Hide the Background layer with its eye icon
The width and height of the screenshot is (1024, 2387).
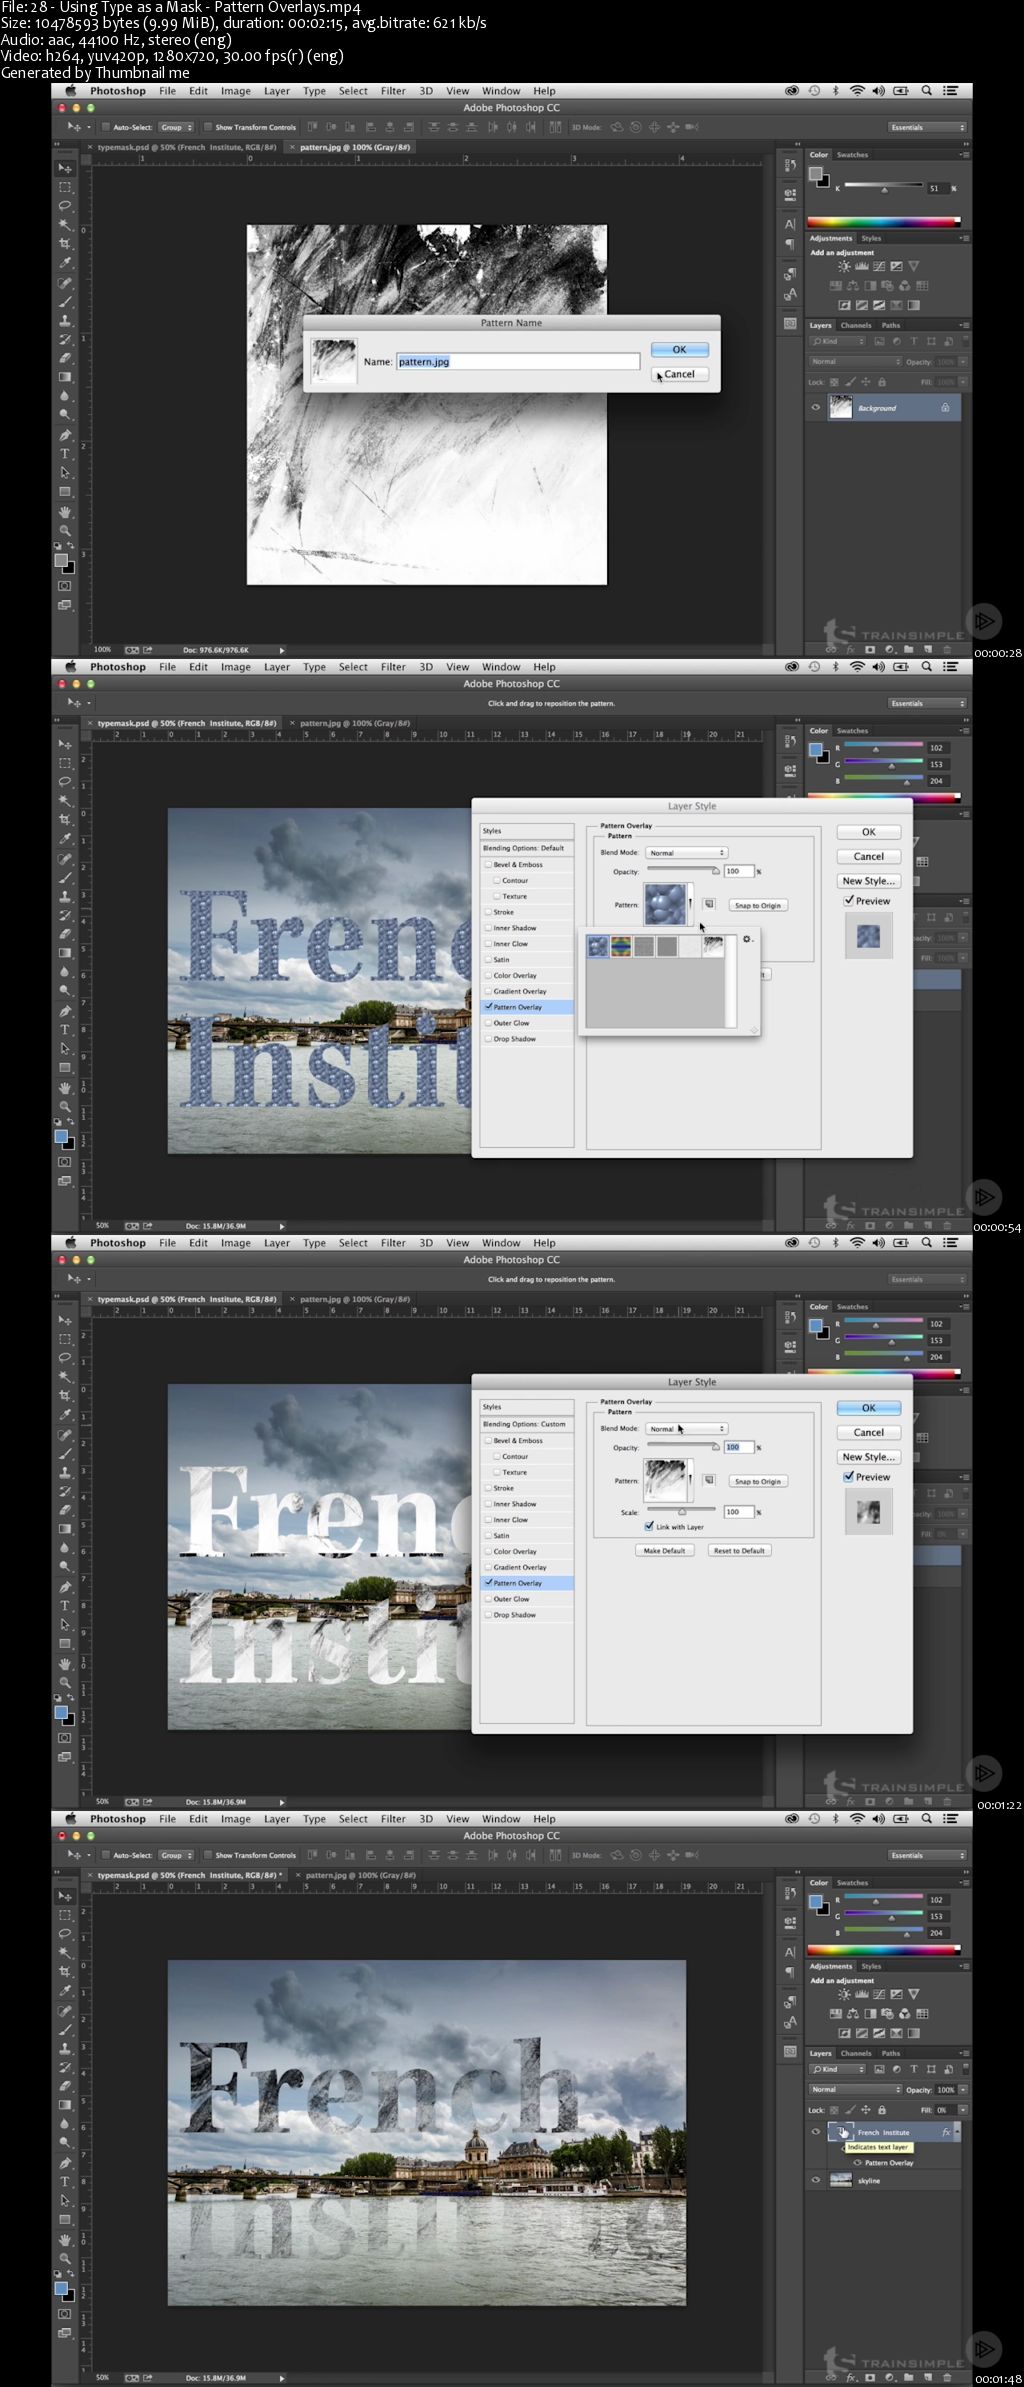pos(816,408)
